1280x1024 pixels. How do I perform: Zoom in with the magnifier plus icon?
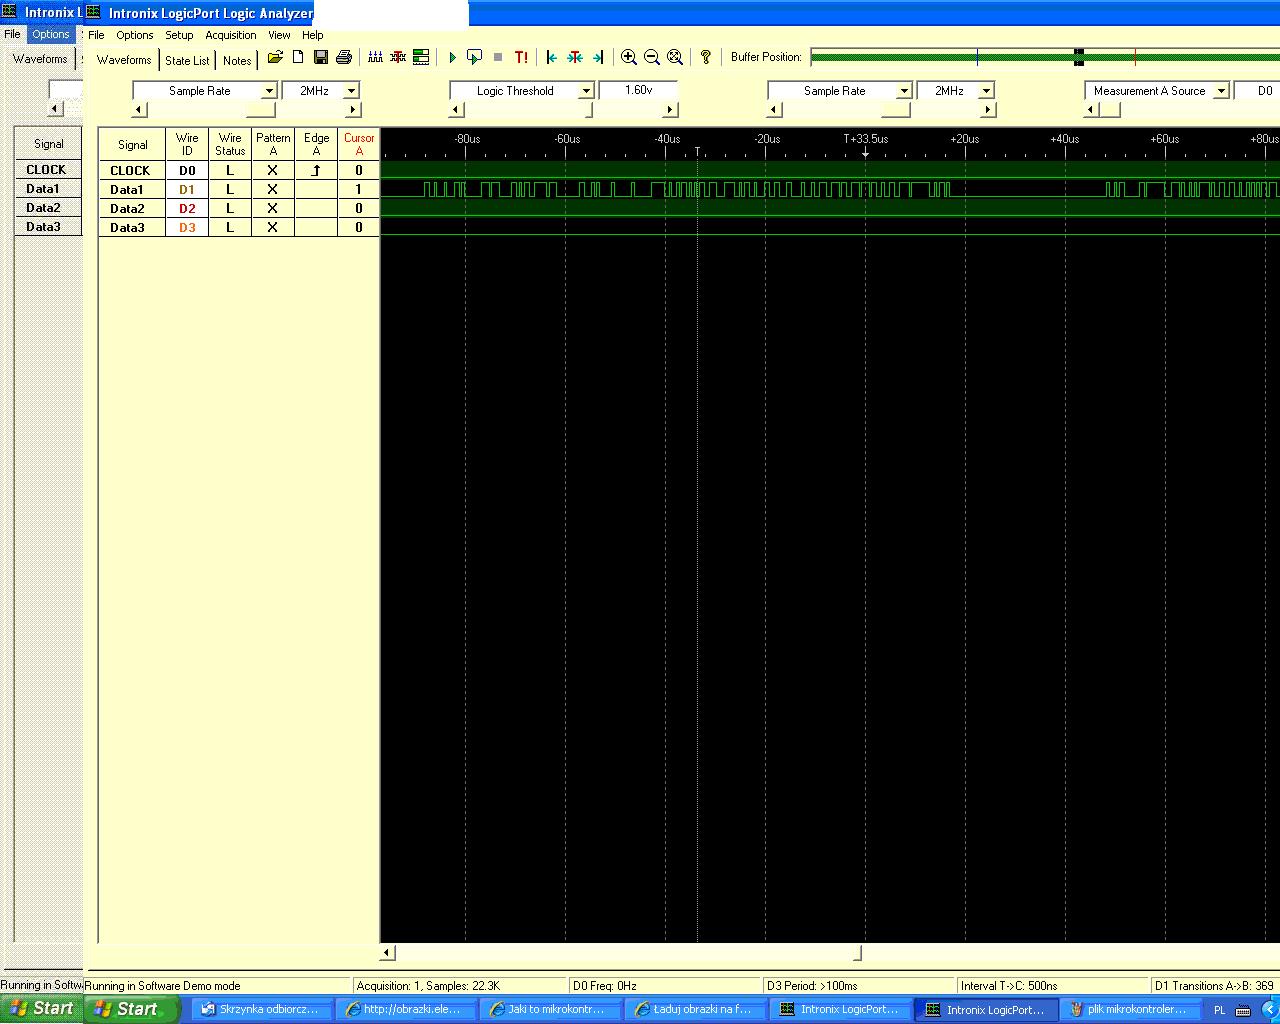coord(629,58)
